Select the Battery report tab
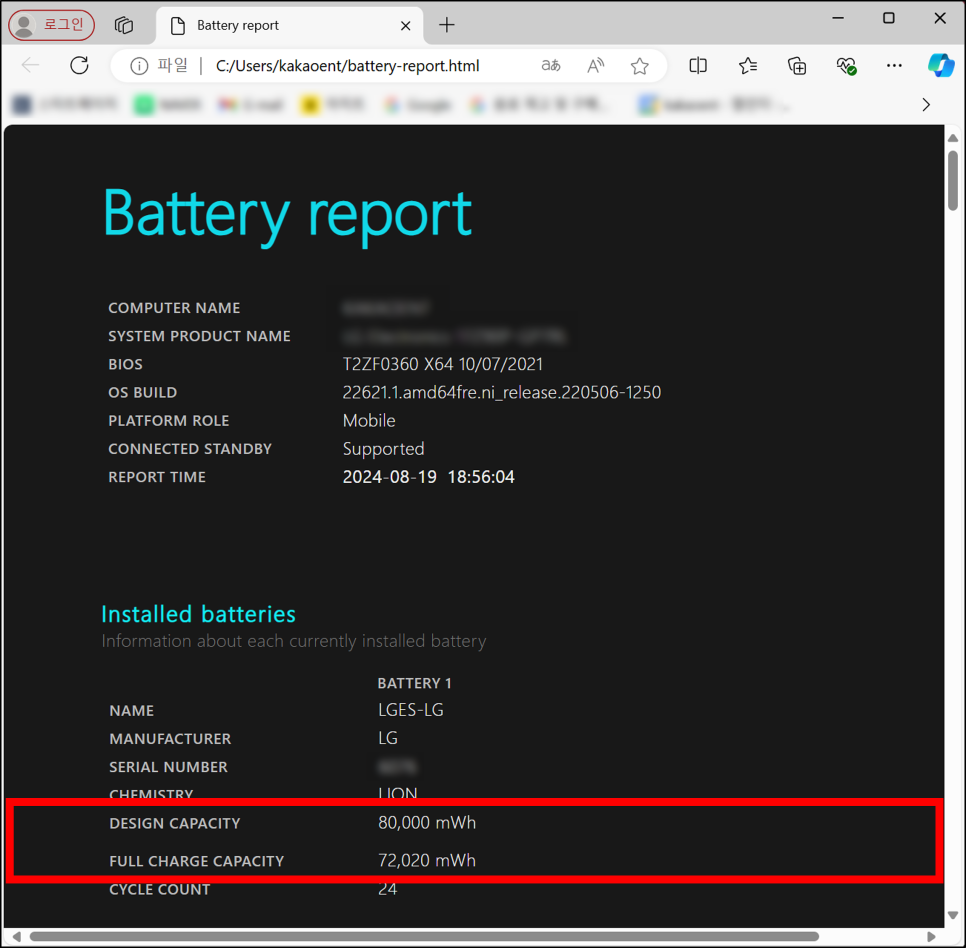 coord(290,26)
